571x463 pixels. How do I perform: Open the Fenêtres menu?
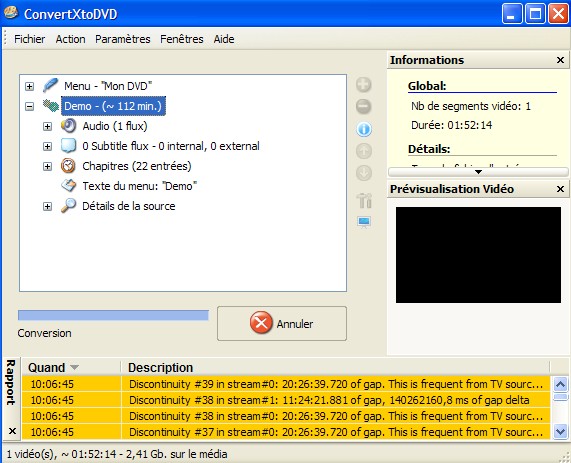click(x=182, y=39)
